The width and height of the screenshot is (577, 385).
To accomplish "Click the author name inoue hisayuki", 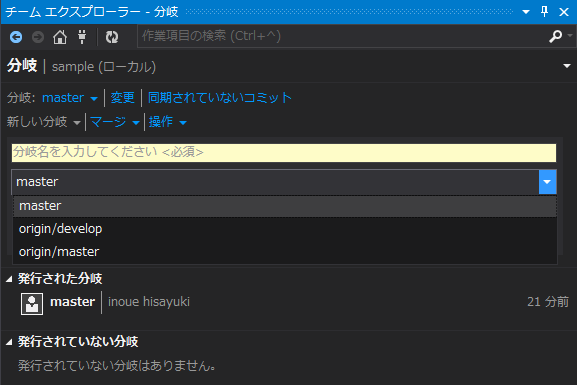I will click(x=149, y=302).
